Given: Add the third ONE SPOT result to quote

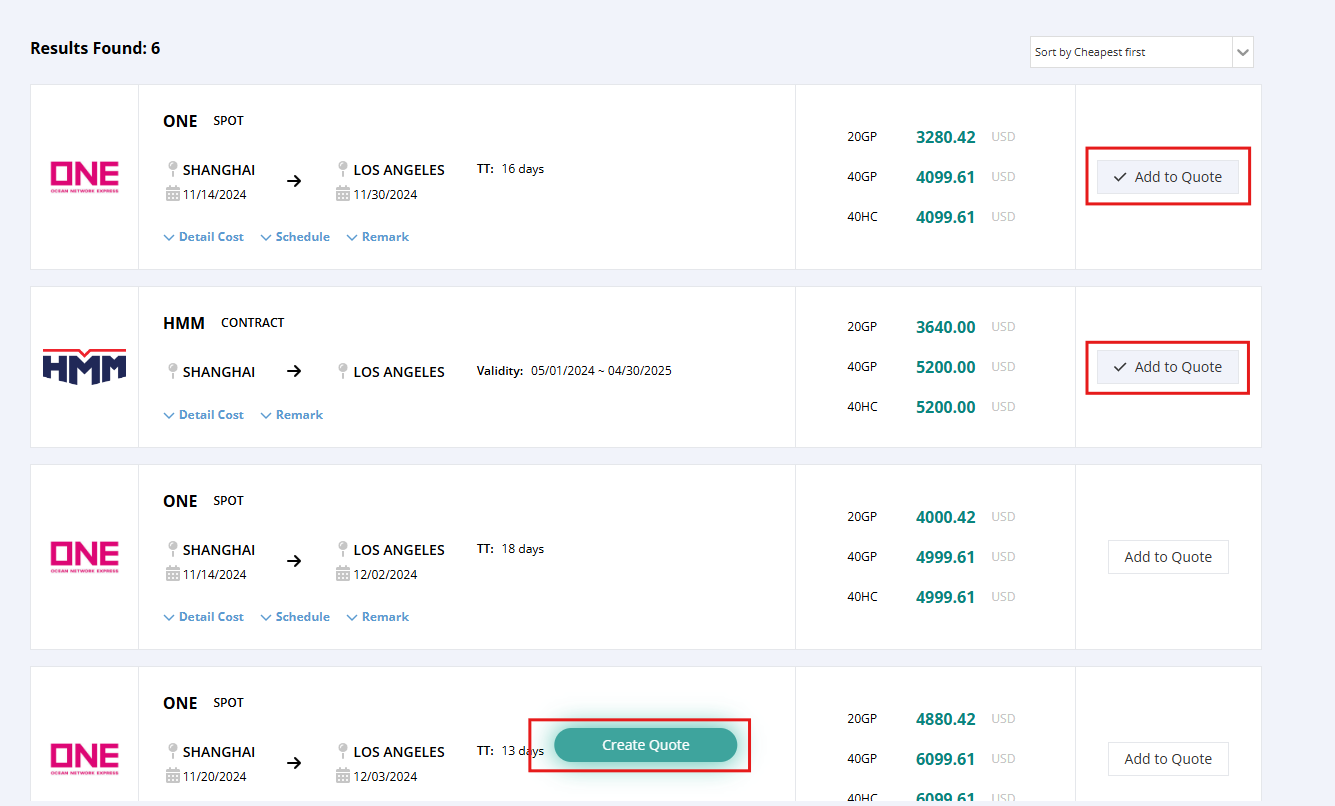Looking at the screenshot, I should point(1168,557).
